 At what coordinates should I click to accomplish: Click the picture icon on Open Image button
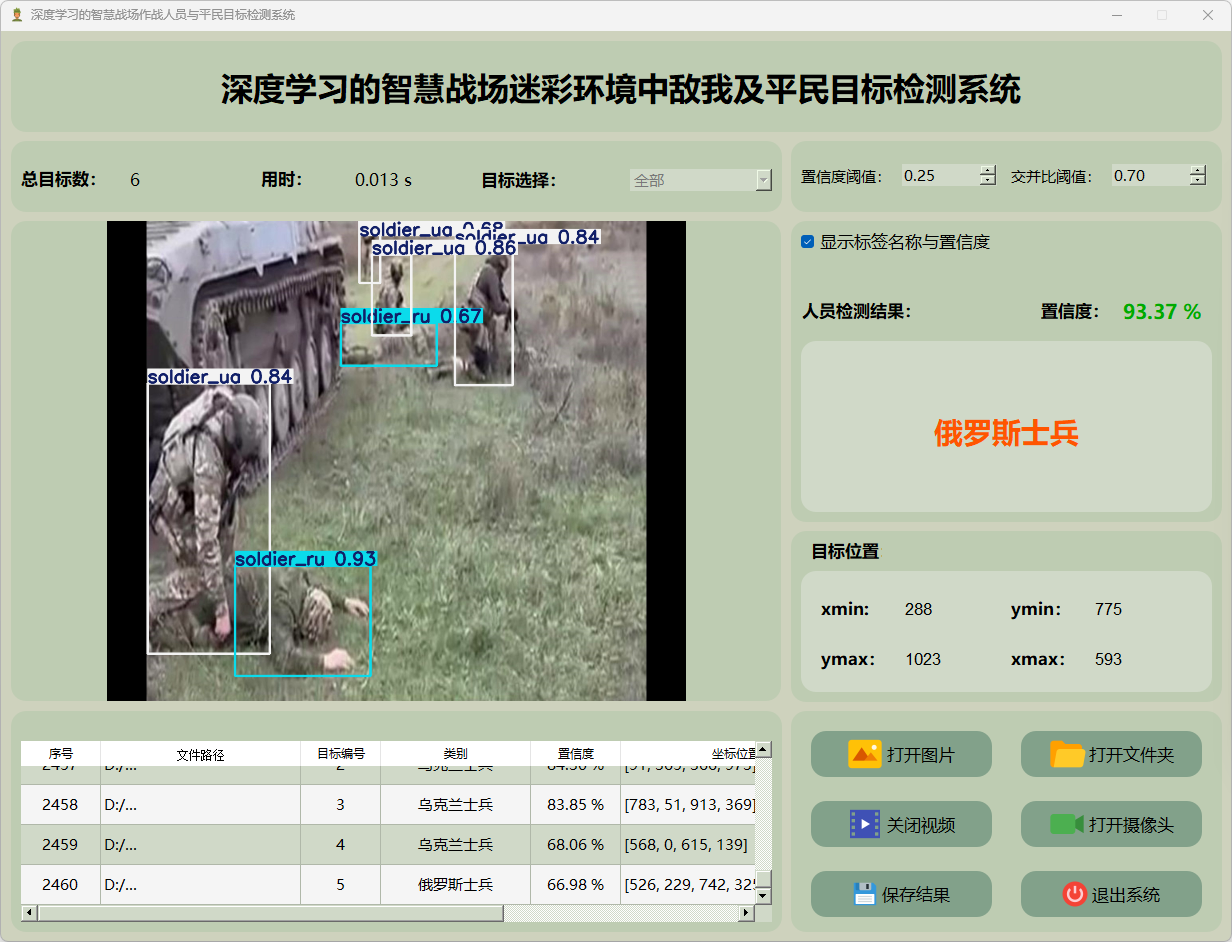pos(864,754)
